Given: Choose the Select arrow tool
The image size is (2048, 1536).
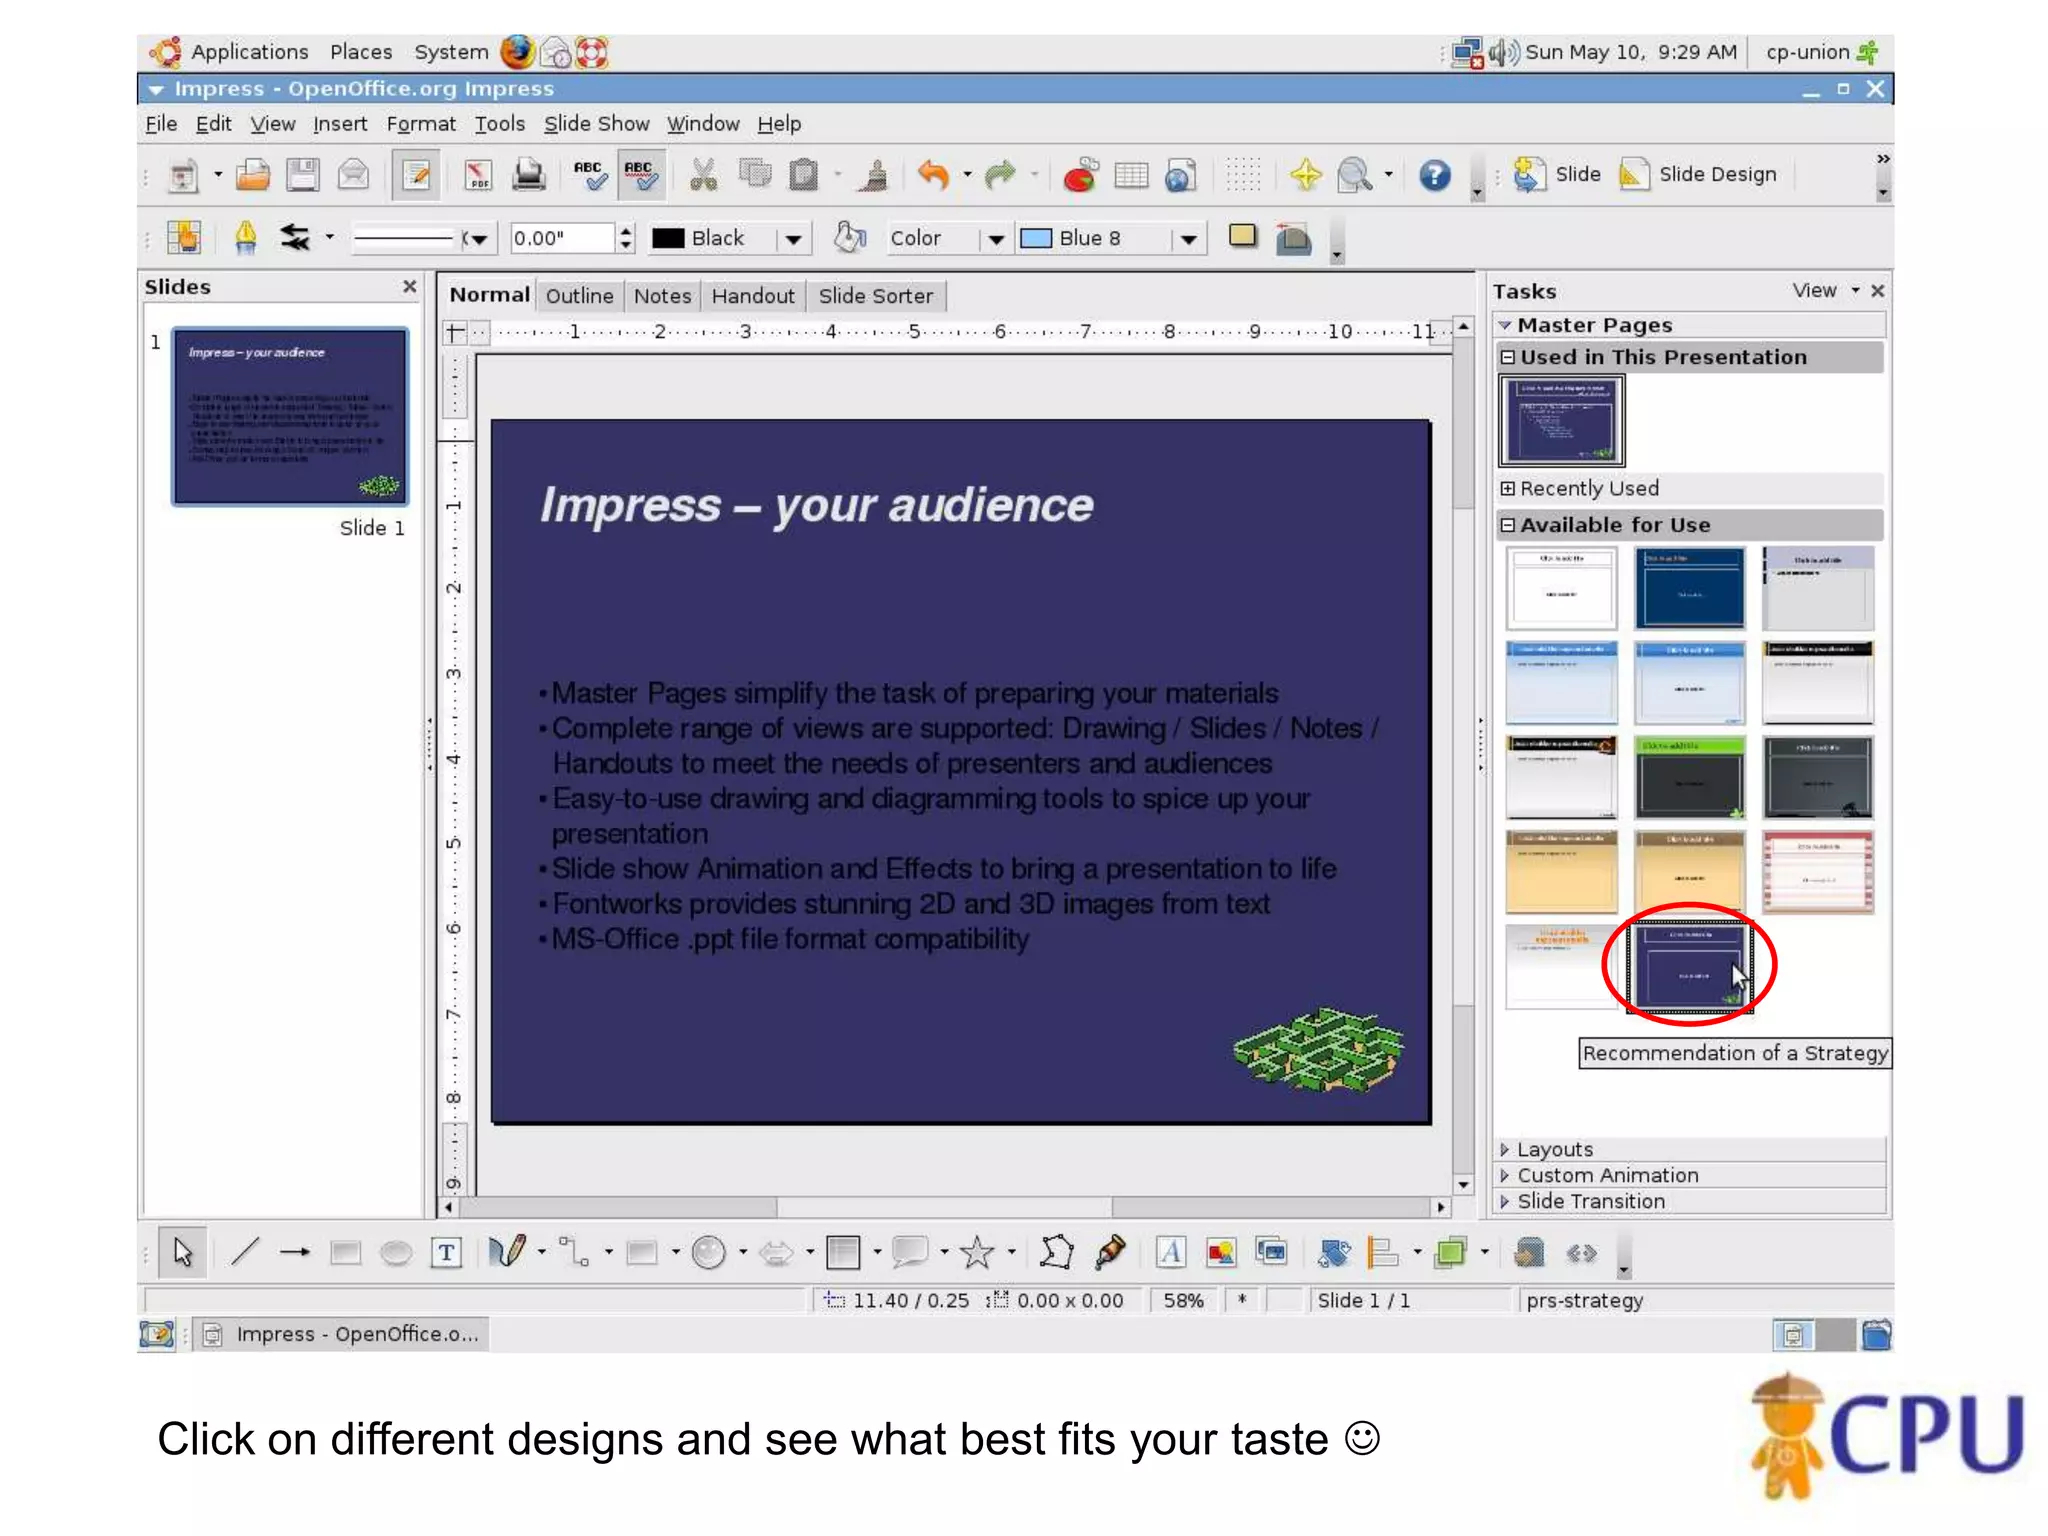Looking at the screenshot, I should [182, 1252].
